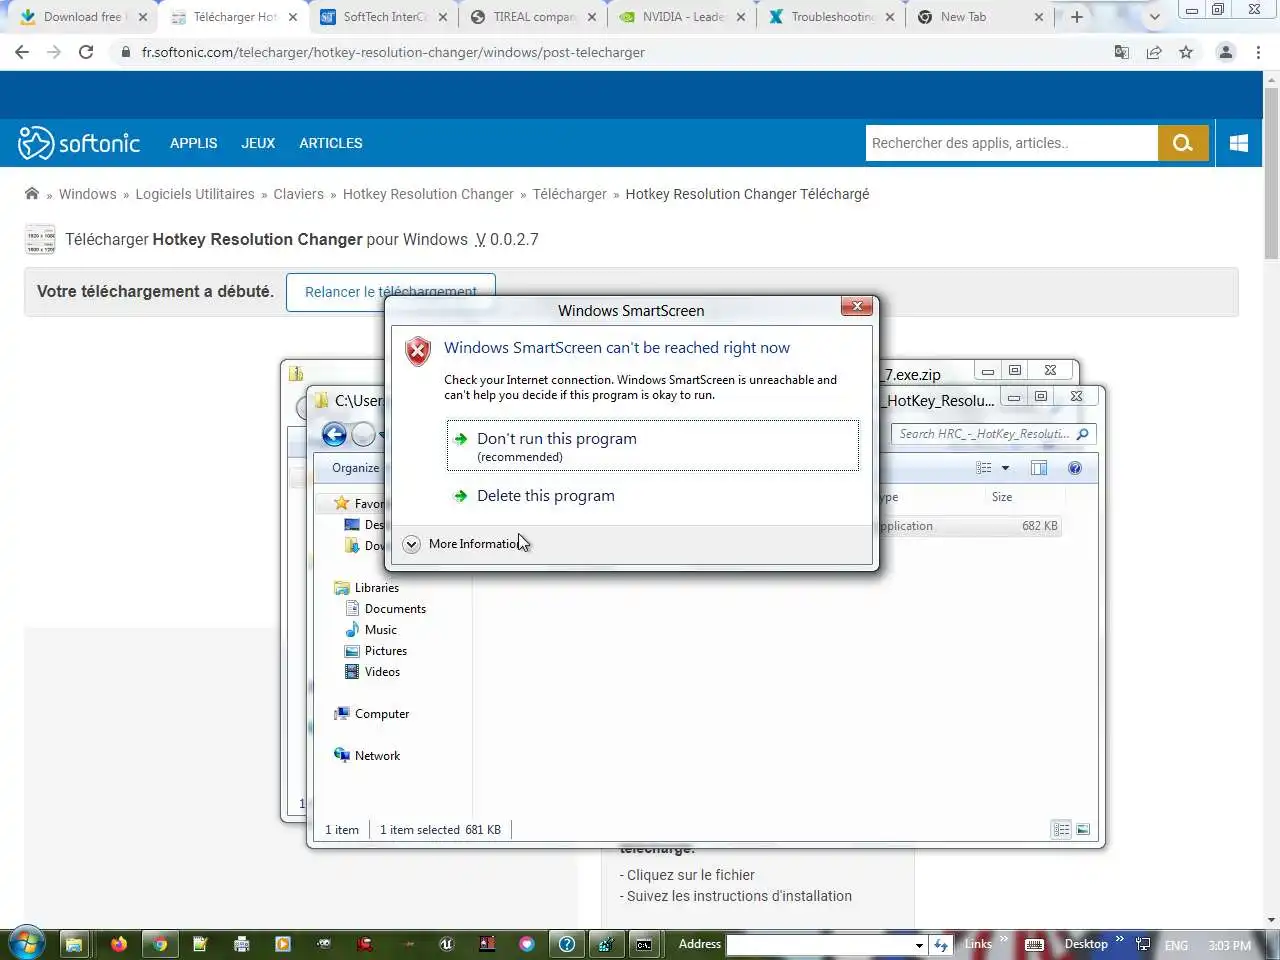
Task: Open the APPLIS menu item
Action: click(x=193, y=143)
